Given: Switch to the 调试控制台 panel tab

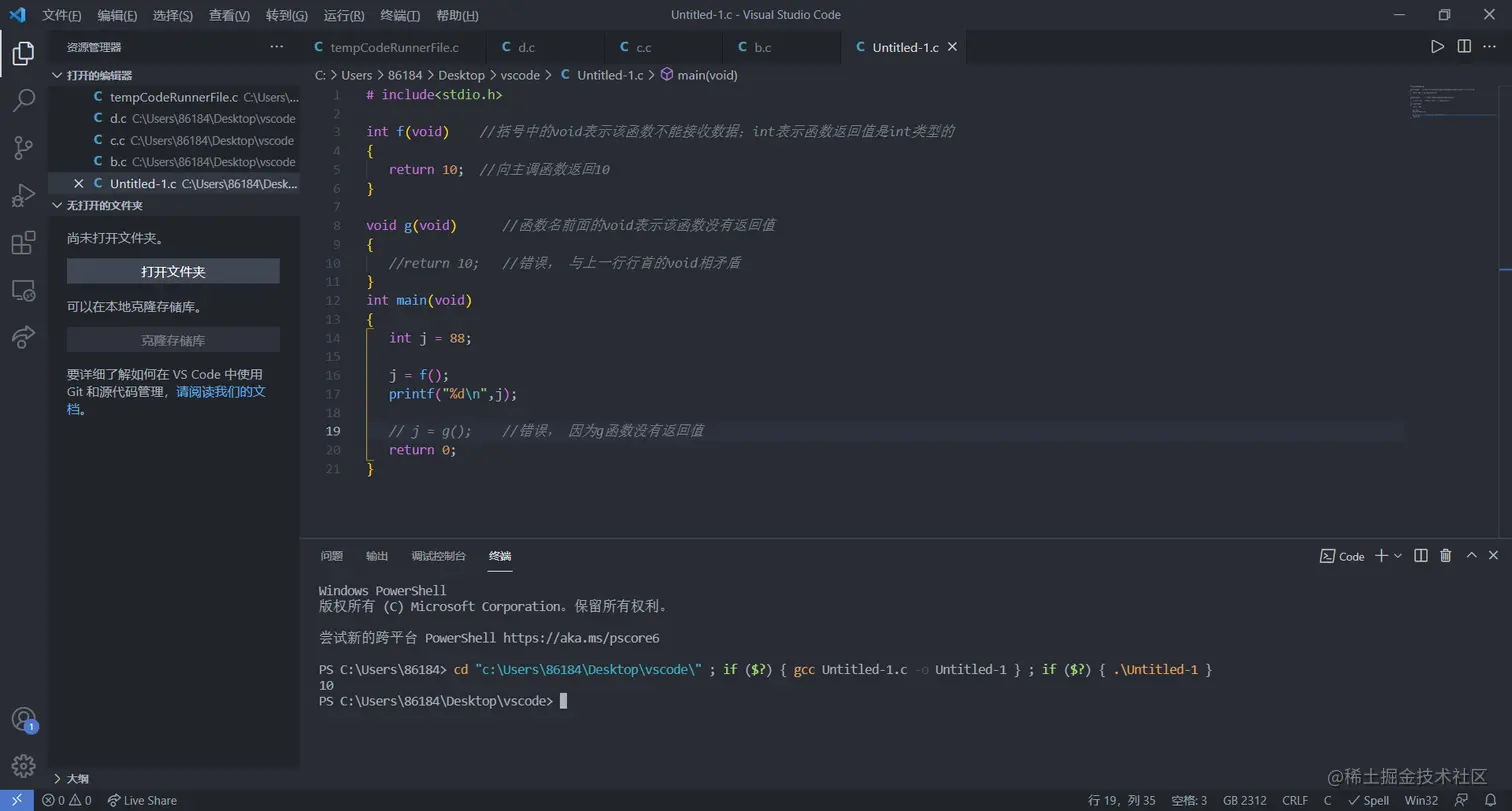Looking at the screenshot, I should 438,556.
